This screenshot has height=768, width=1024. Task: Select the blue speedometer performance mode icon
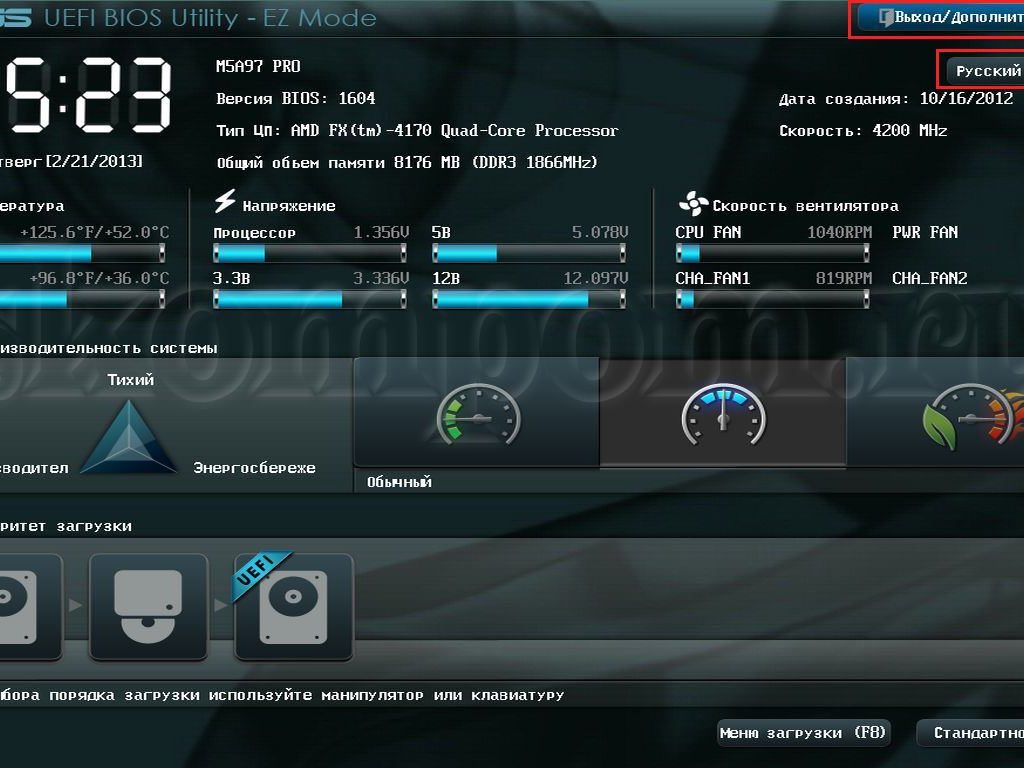(x=722, y=413)
